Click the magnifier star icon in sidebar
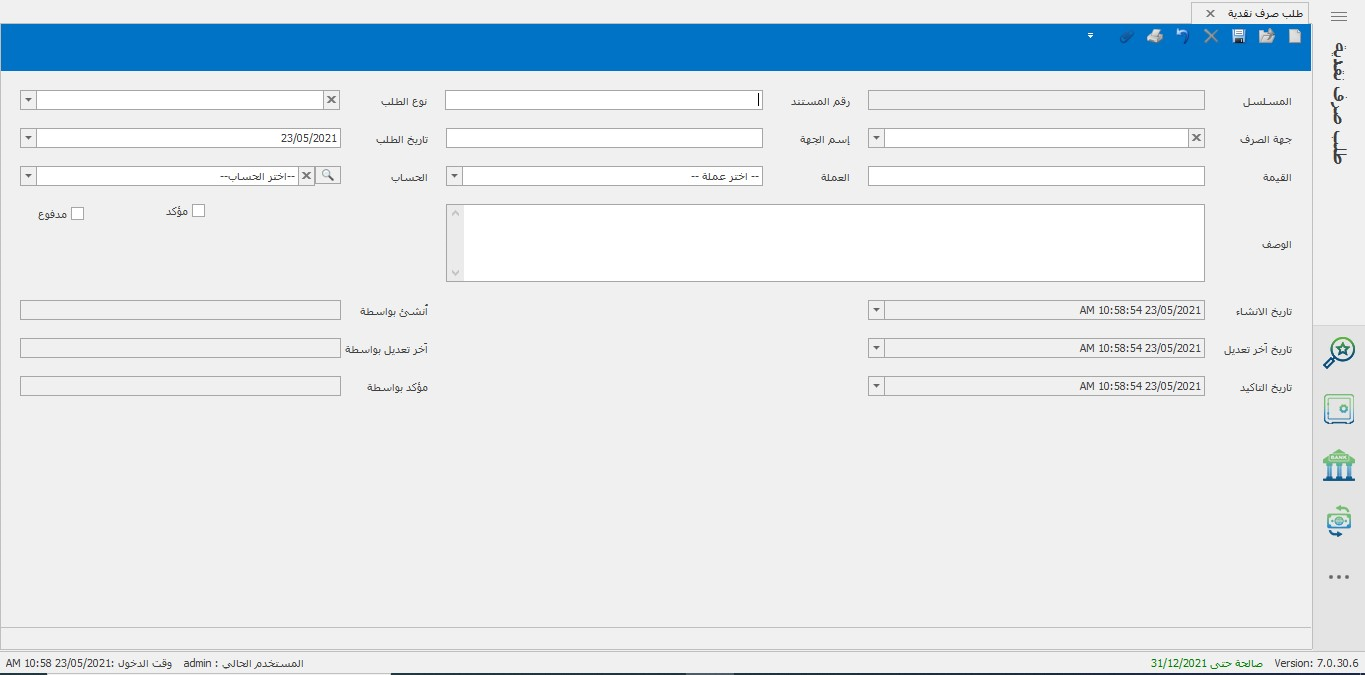This screenshot has height=675, width=1365. (x=1338, y=352)
